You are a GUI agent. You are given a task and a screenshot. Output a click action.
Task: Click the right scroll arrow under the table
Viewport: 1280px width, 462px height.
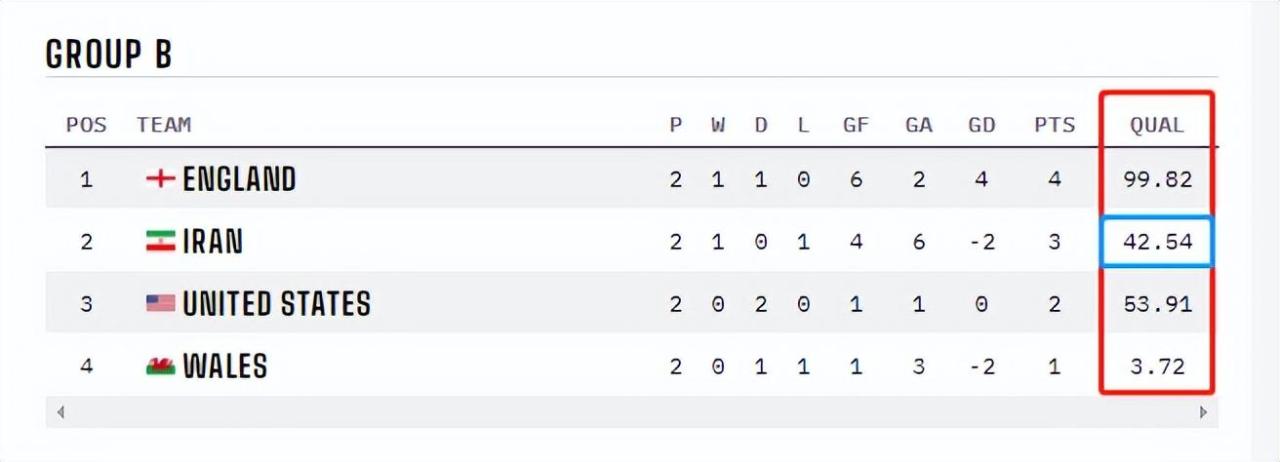(x=1203, y=412)
